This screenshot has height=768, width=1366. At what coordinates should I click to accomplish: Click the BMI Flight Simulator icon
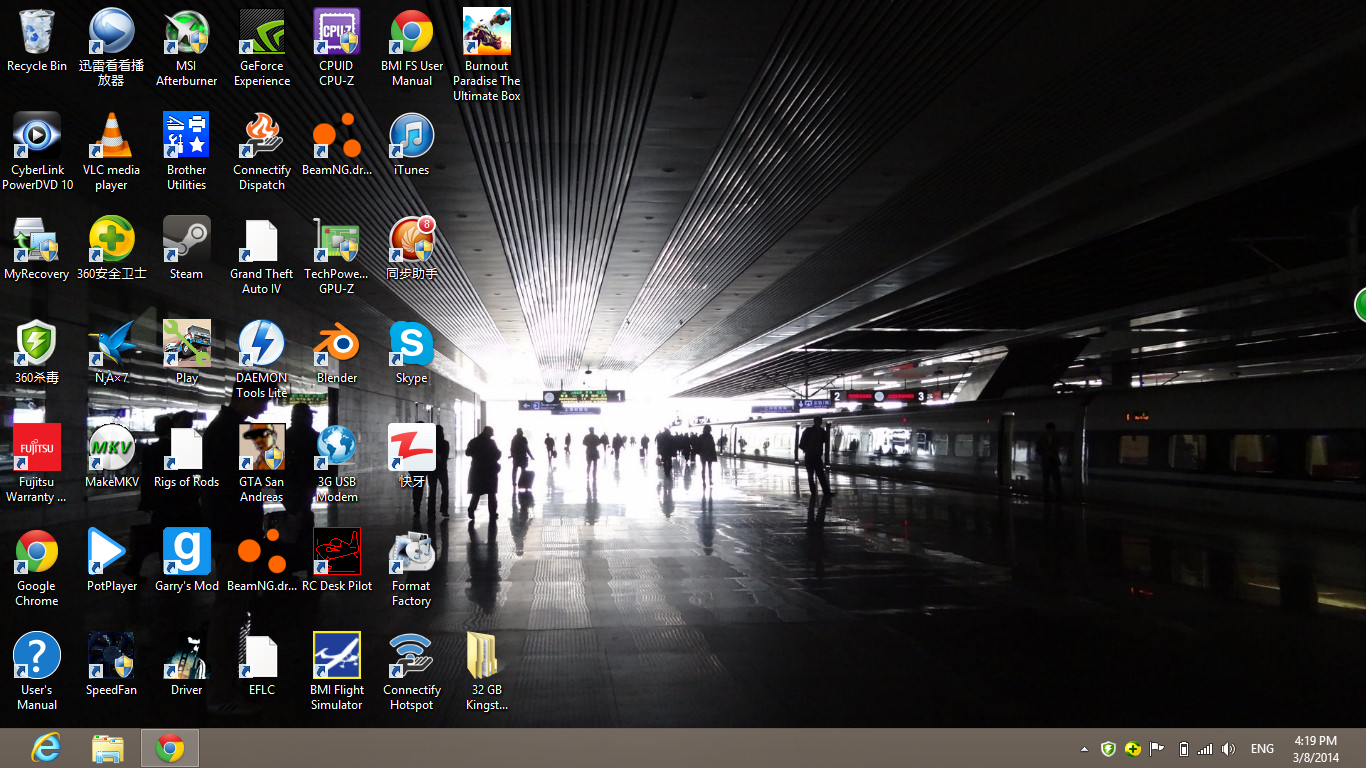[336, 657]
